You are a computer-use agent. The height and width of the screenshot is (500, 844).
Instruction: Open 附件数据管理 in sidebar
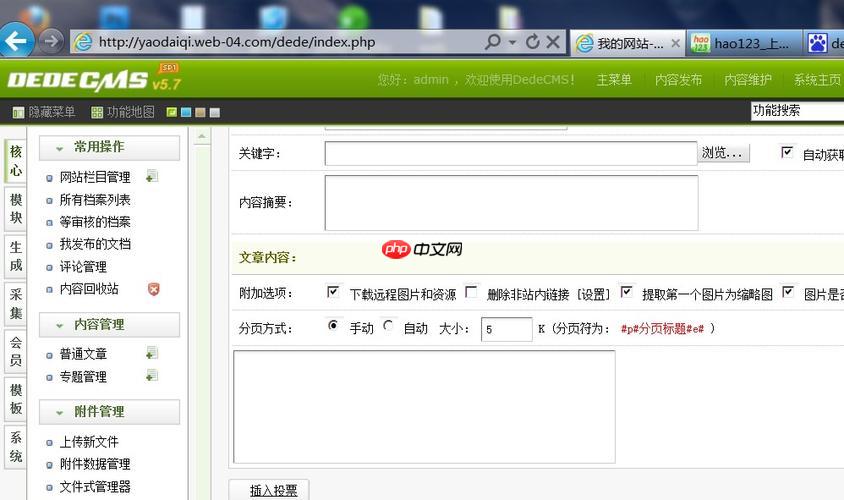pyautogui.click(x=95, y=464)
